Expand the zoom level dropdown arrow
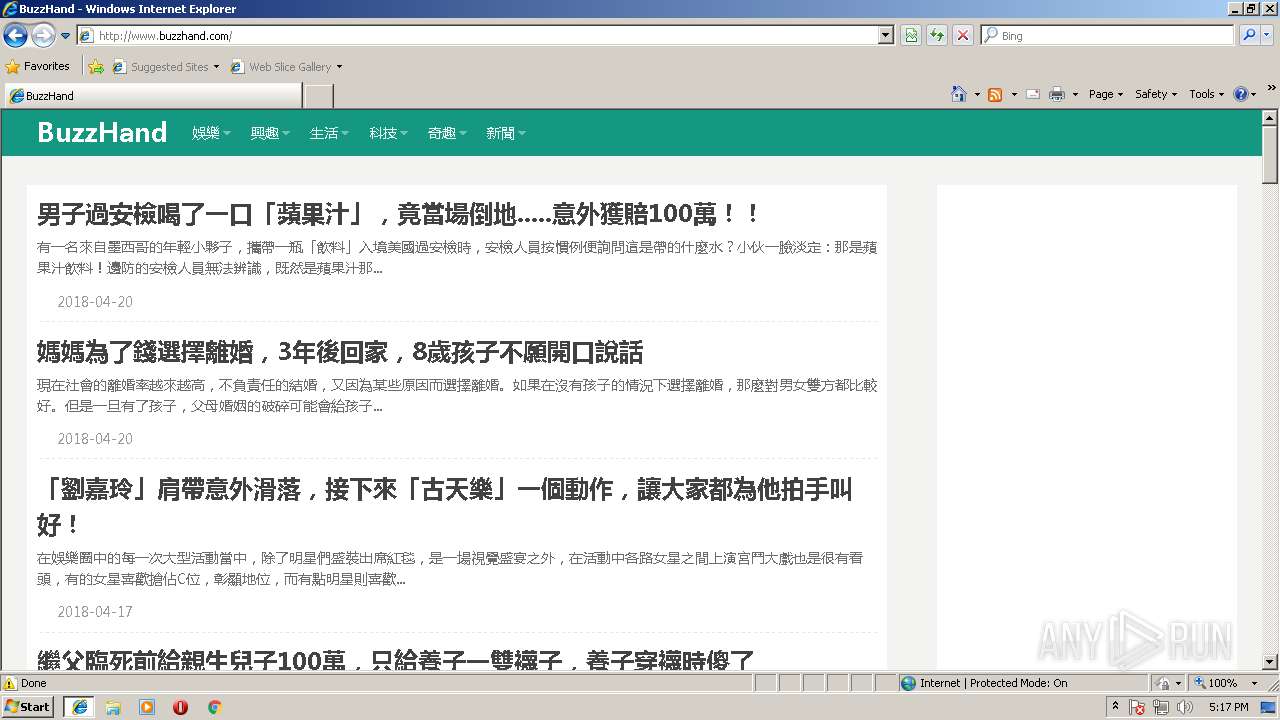Screen dimensions: 1280x720 tap(1254, 683)
